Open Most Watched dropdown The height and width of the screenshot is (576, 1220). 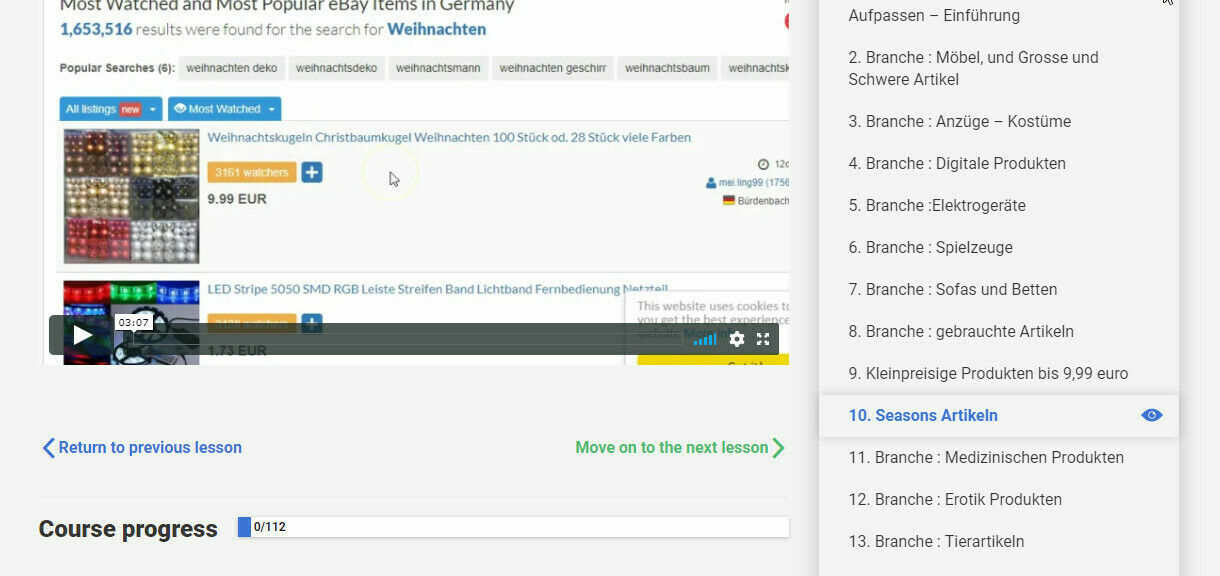[224, 109]
